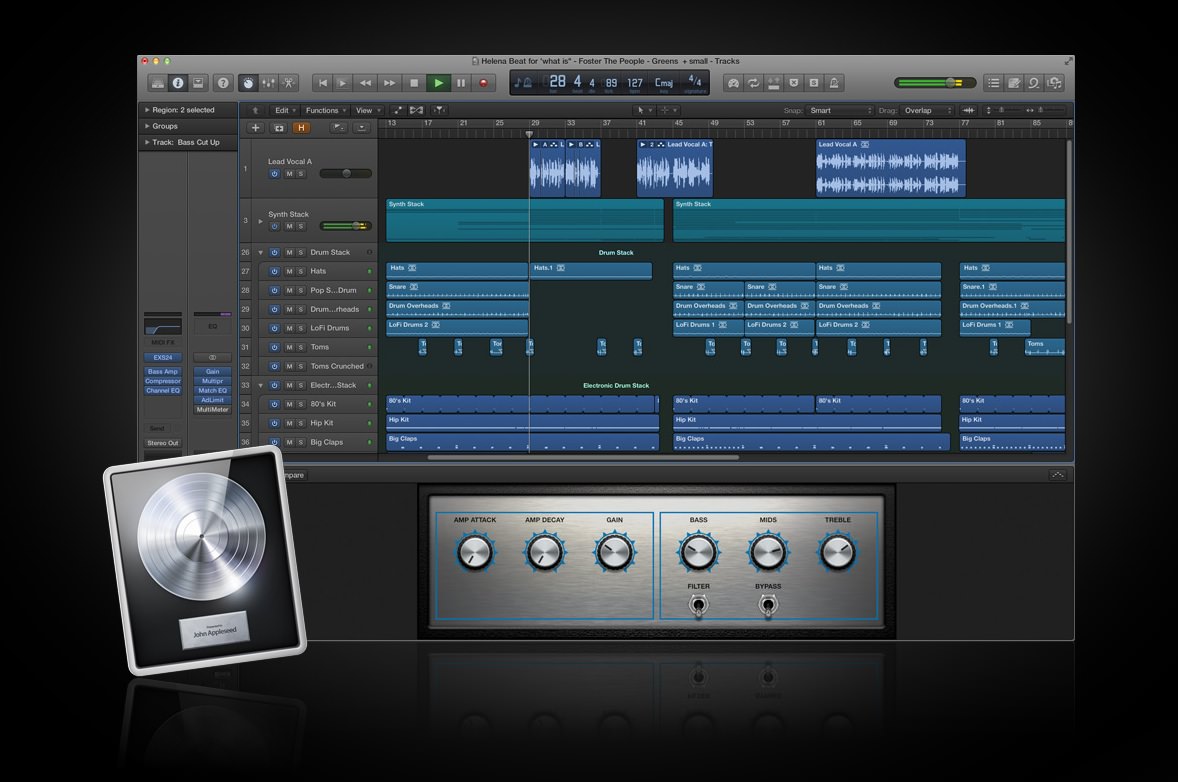Solo the Hip Kit track
The image size is (1178, 782).
tap(301, 423)
